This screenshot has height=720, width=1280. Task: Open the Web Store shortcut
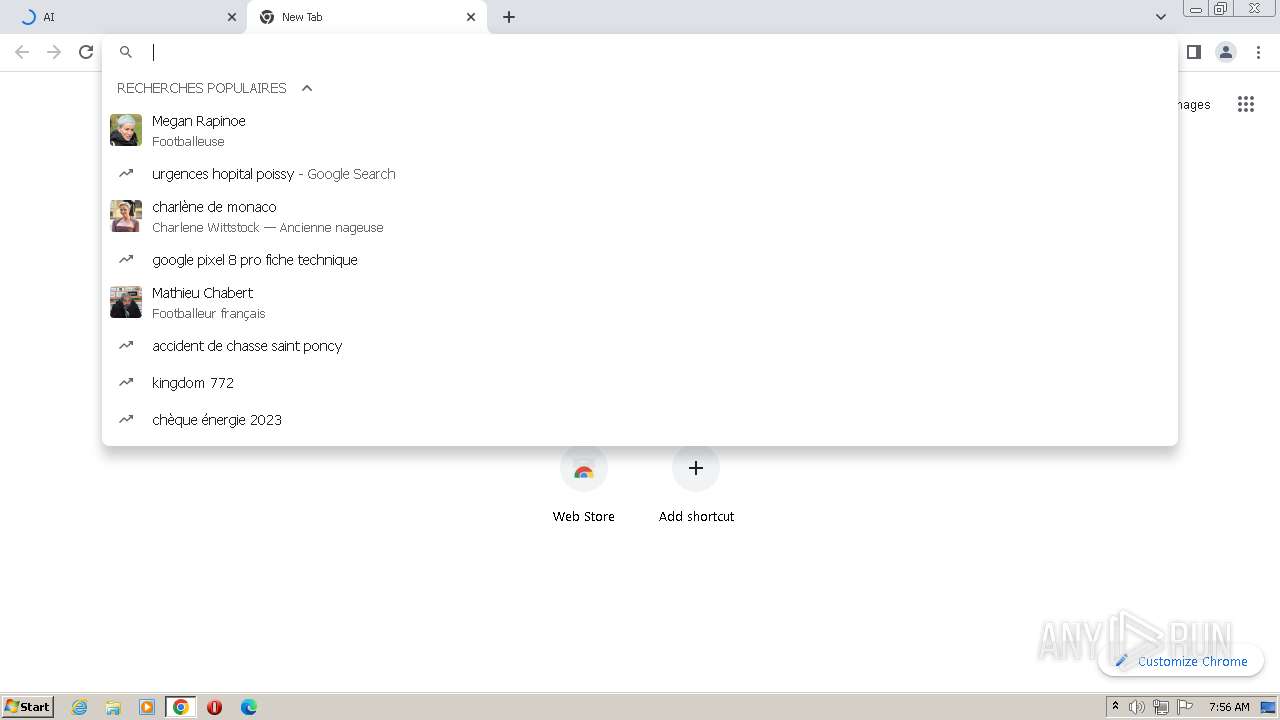(584, 486)
